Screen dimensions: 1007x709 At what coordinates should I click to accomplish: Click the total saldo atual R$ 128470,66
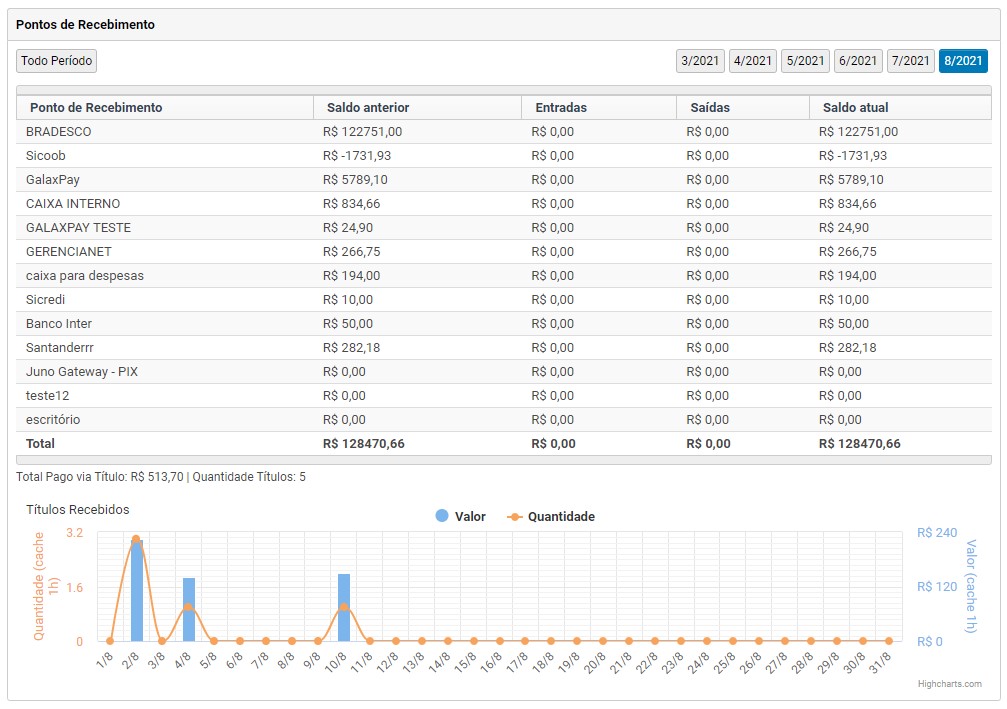click(x=859, y=444)
